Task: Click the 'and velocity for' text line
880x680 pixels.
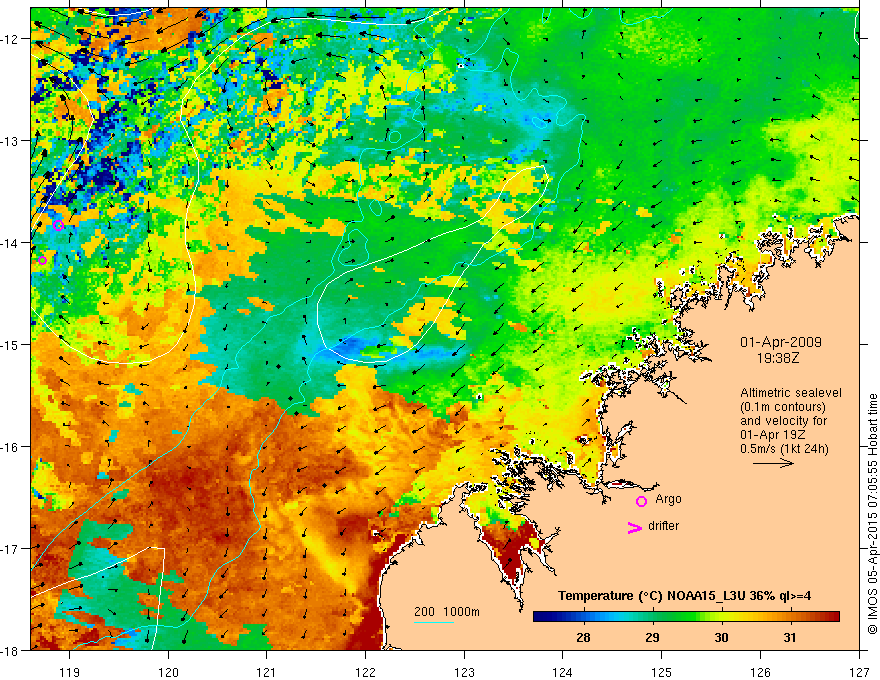Action: [x=783, y=420]
